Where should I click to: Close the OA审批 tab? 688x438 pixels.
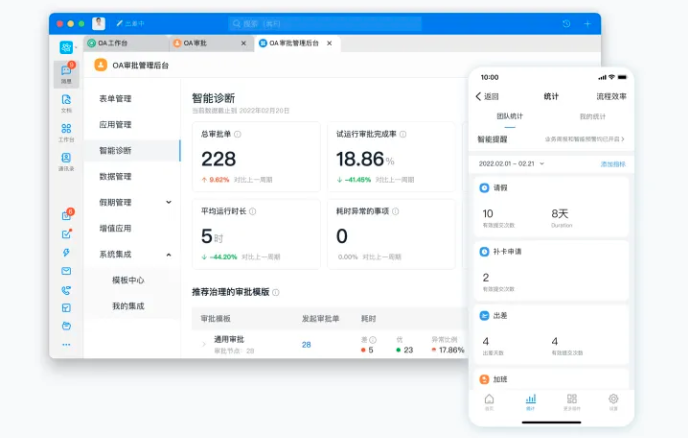[x=244, y=43]
